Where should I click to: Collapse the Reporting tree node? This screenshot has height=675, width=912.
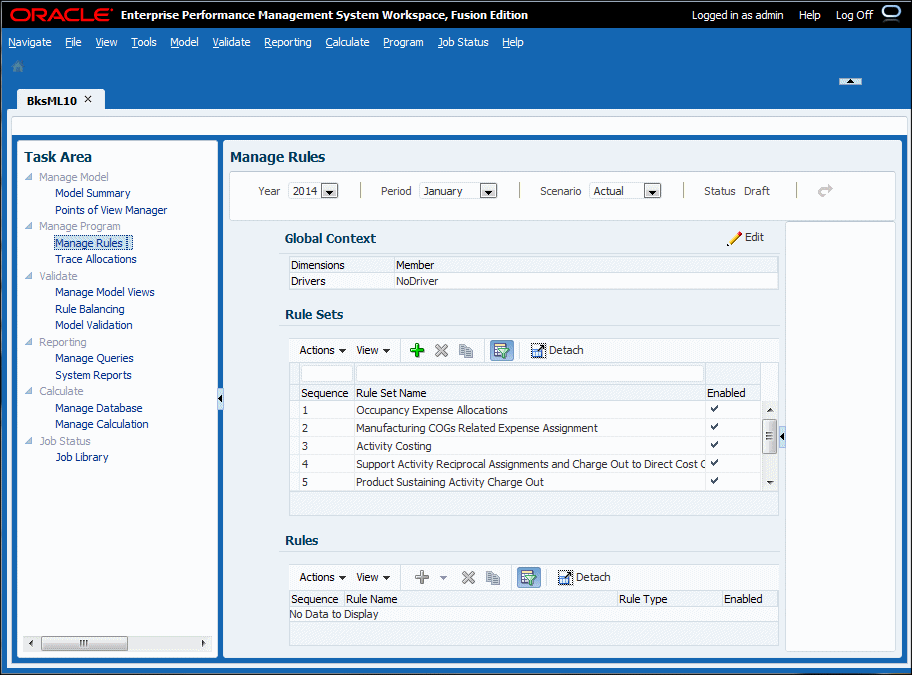pos(28,342)
